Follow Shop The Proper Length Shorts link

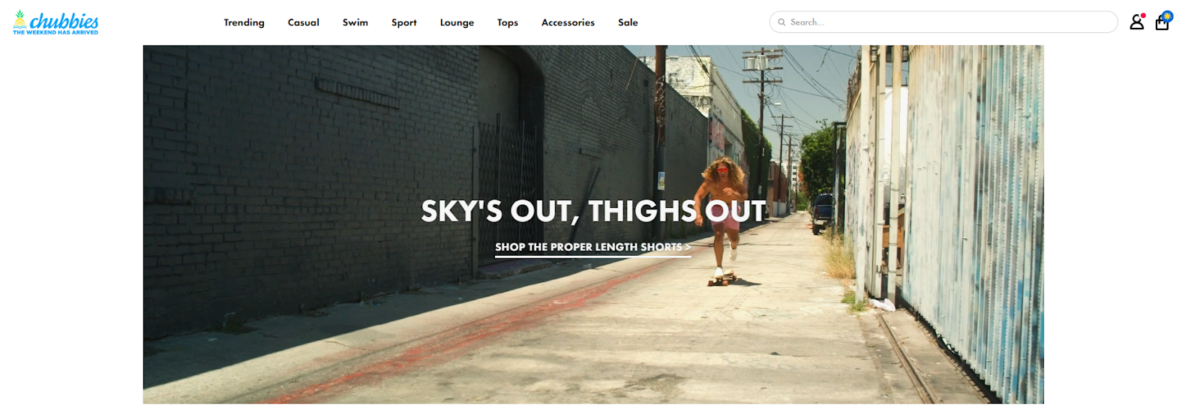tap(593, 247)
